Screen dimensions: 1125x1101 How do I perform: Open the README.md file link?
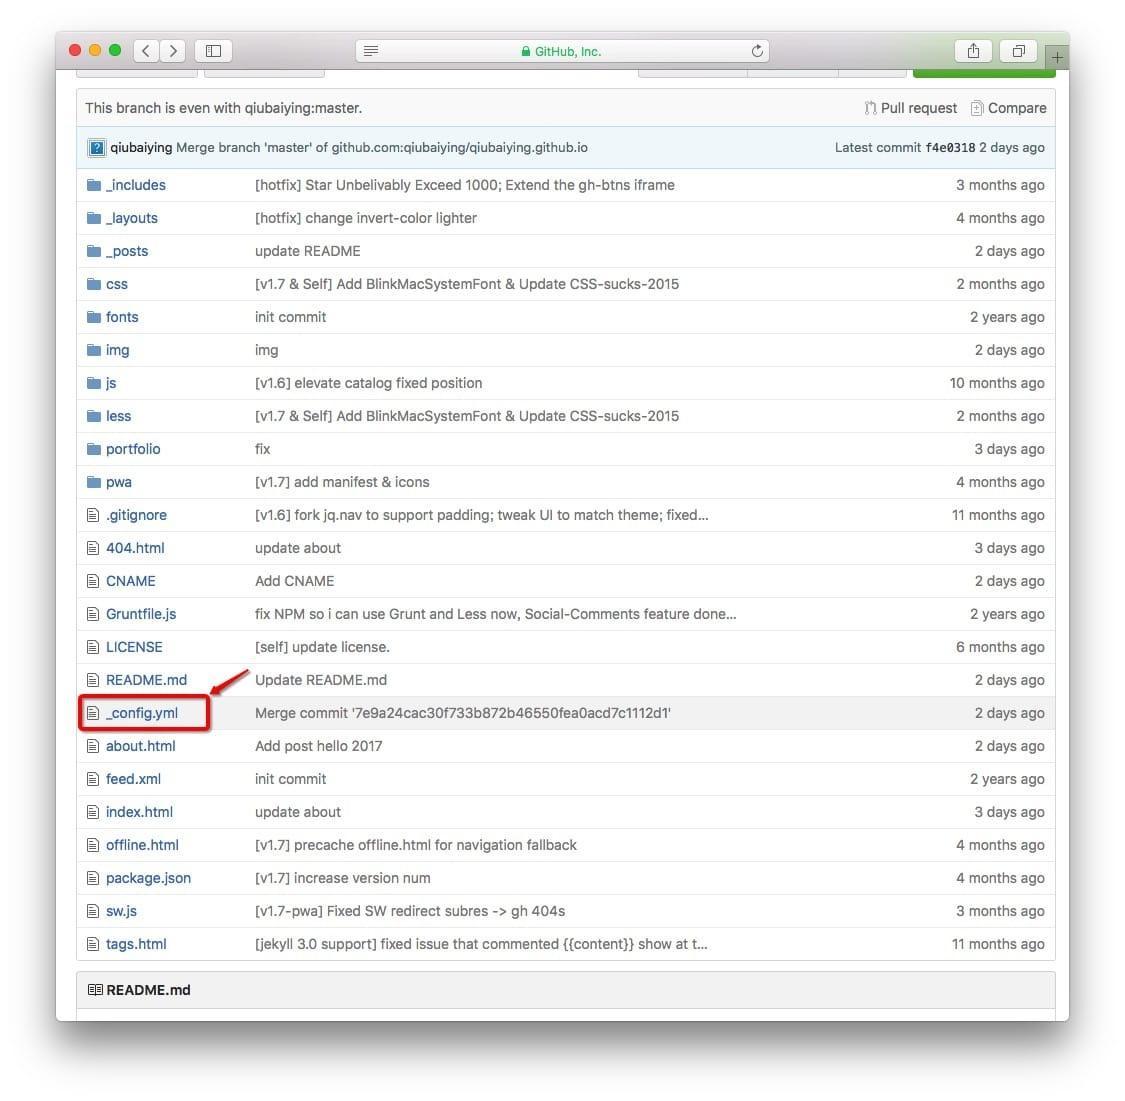(146, 680)
